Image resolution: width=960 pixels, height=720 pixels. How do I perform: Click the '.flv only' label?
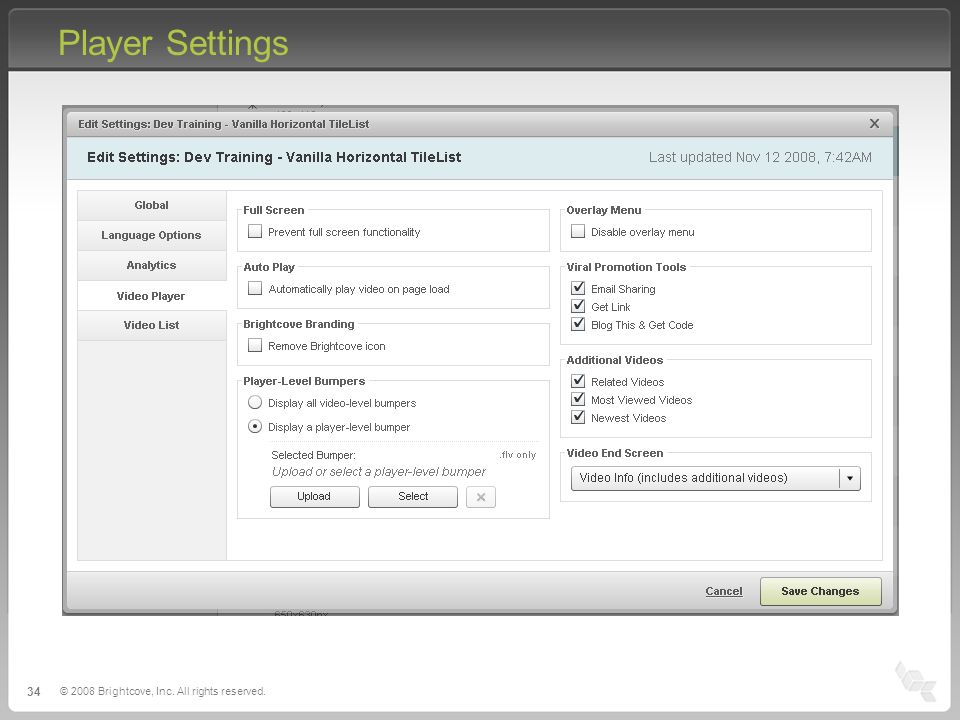[x=517, y=455]
